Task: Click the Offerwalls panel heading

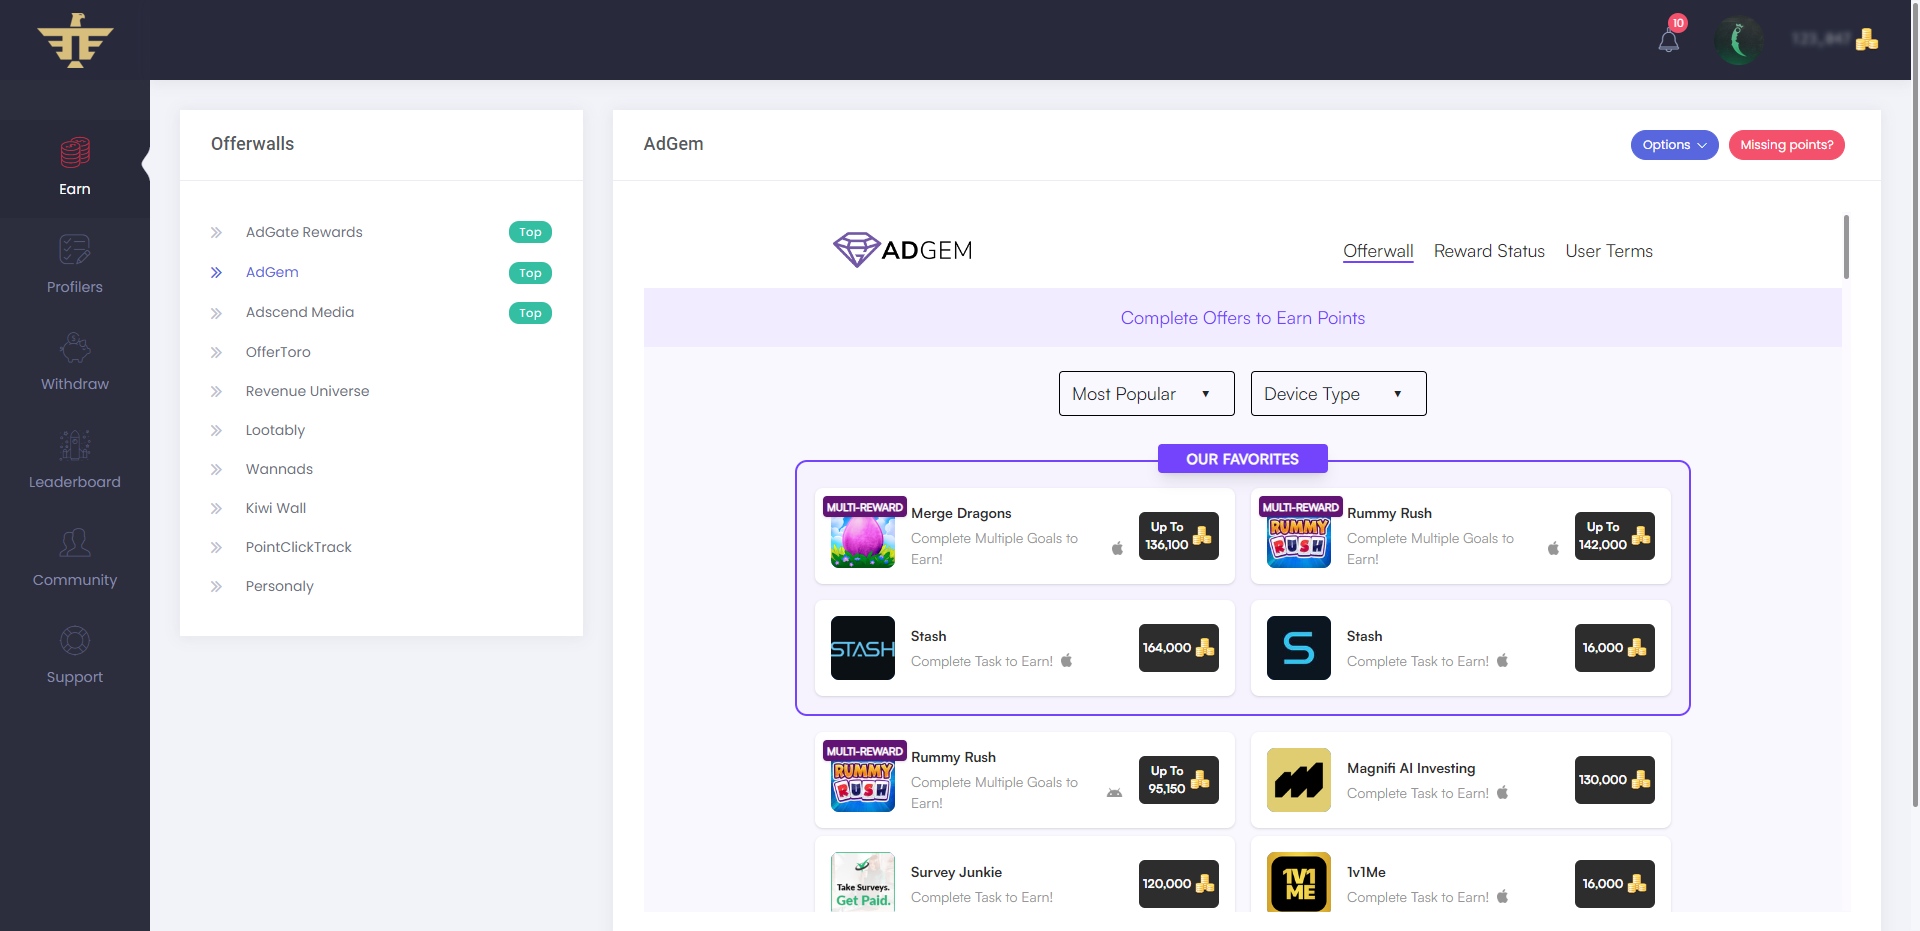Action: coord(252,144)
